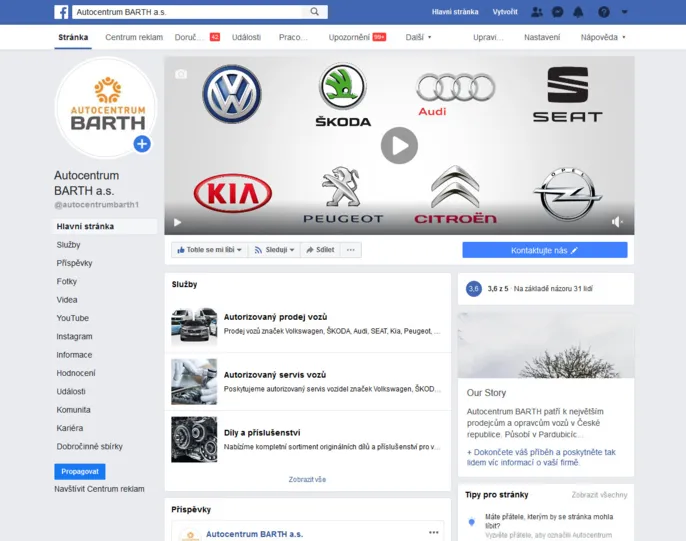The image size is (686, 541).
Task: Click the Autocentrum BARTH profile picture
Action: tap(106, 106)
